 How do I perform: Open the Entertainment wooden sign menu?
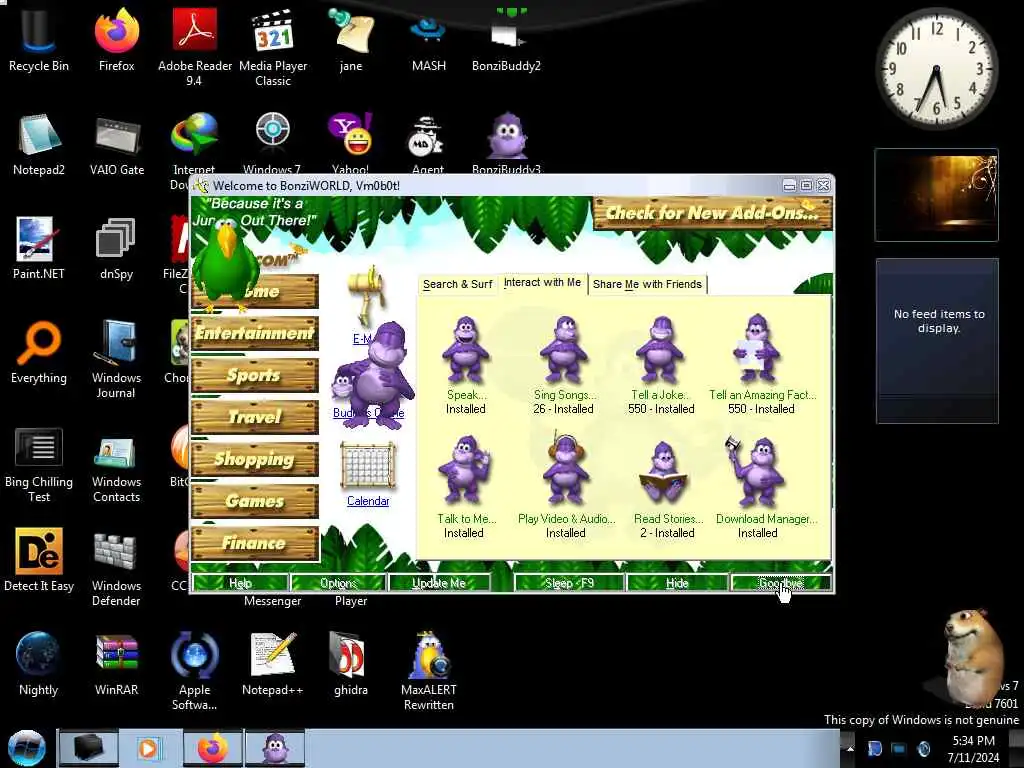(x=255, y=333)
